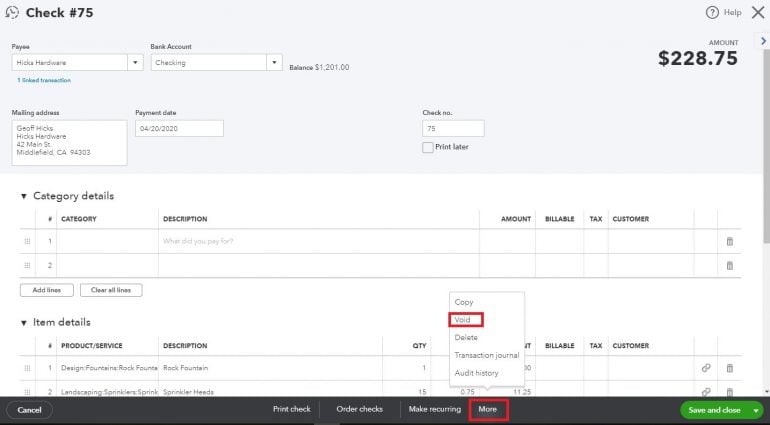
Task: Open the 1 linked transaction link
Action: pyautogui.click(x=43, y=80)
